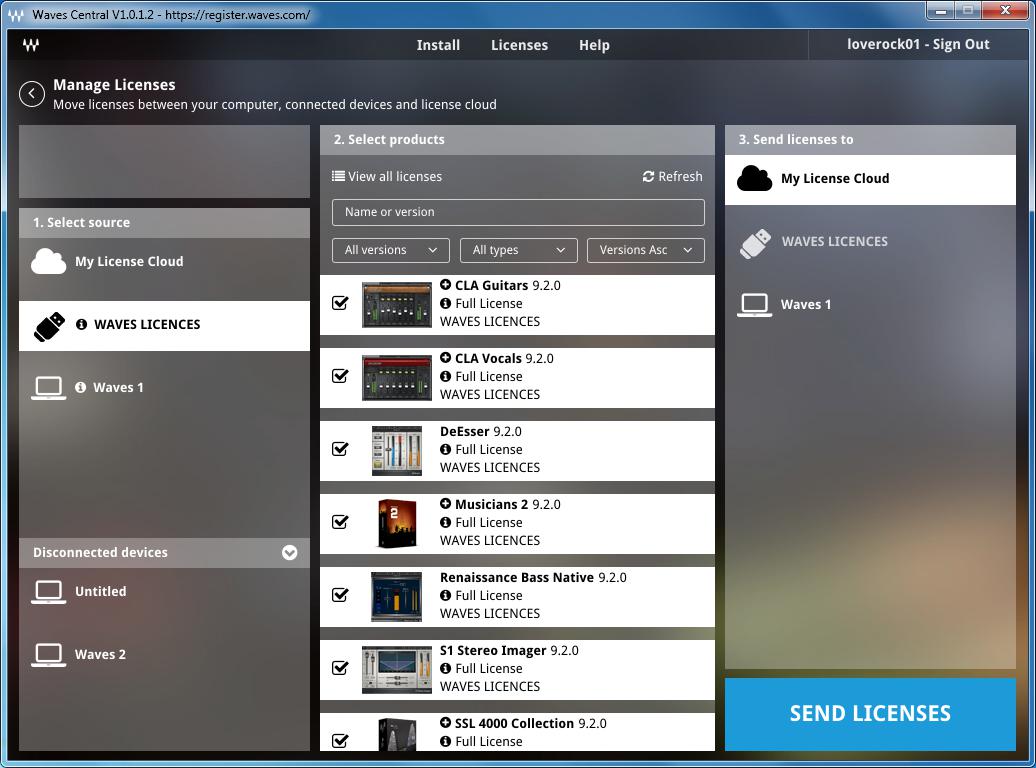The image size is (1036, 768).
Task: Open Full License info icon for S1 Stereo Imager
Action: 445,668
